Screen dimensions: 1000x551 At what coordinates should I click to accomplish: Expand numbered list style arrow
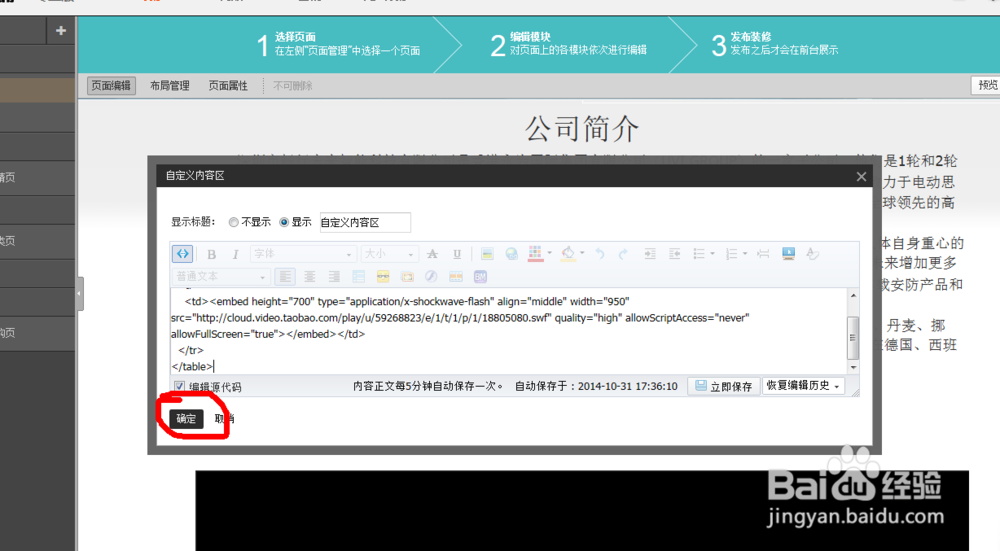744,254
